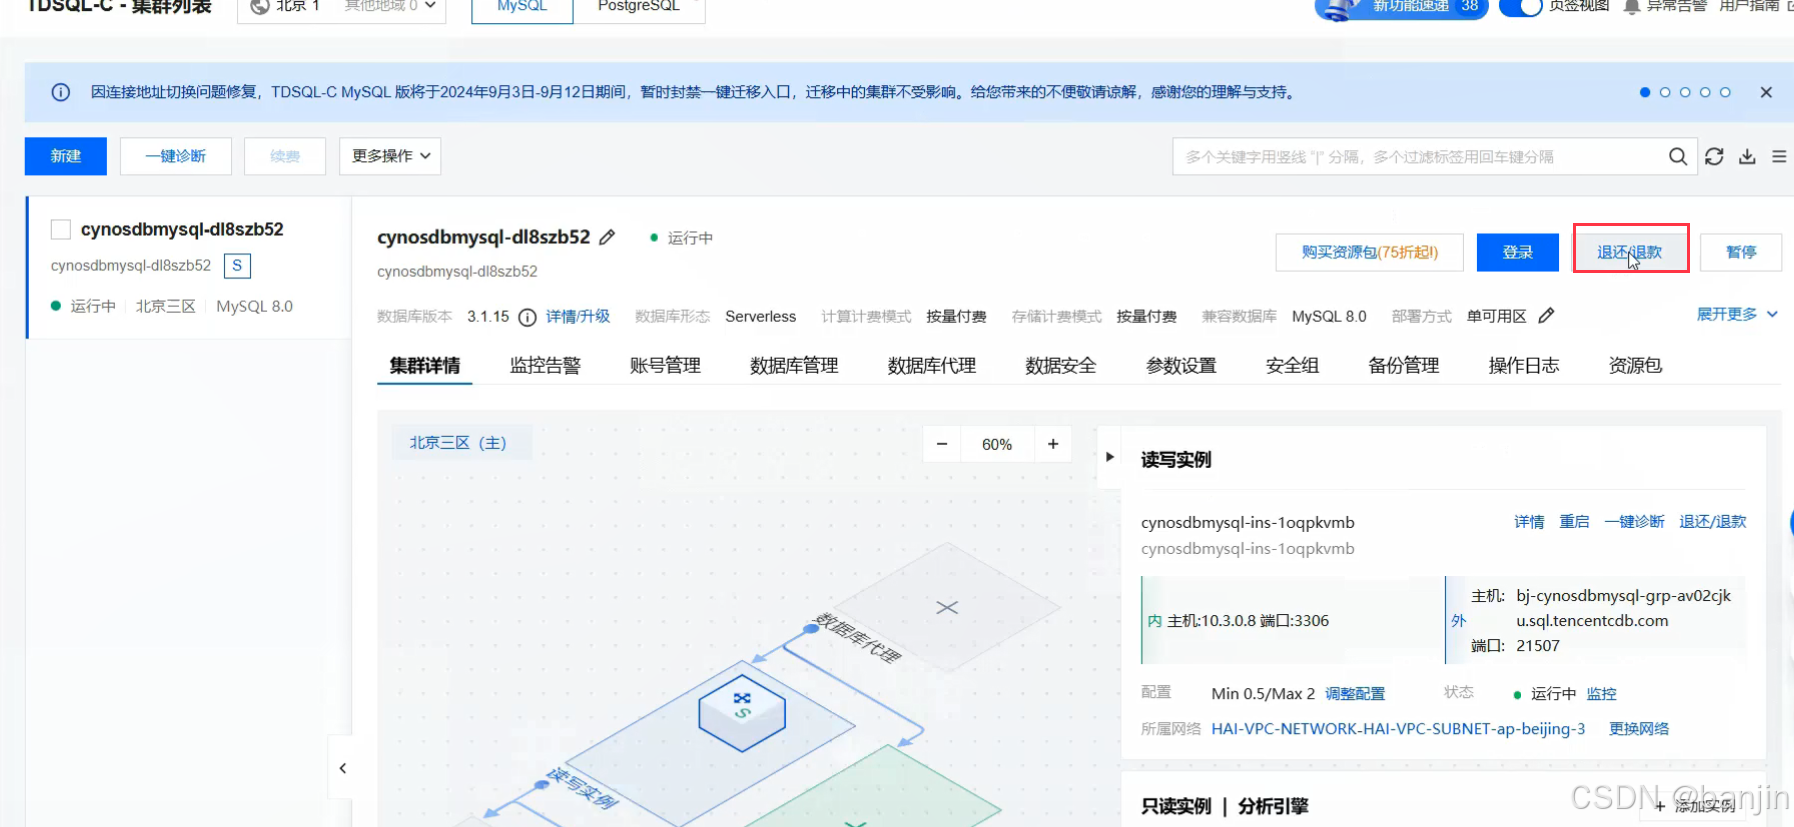The height and width of the screenshot is (827, 1794).
Task: Click the blue 登录 button
Action: [1518, 252]
